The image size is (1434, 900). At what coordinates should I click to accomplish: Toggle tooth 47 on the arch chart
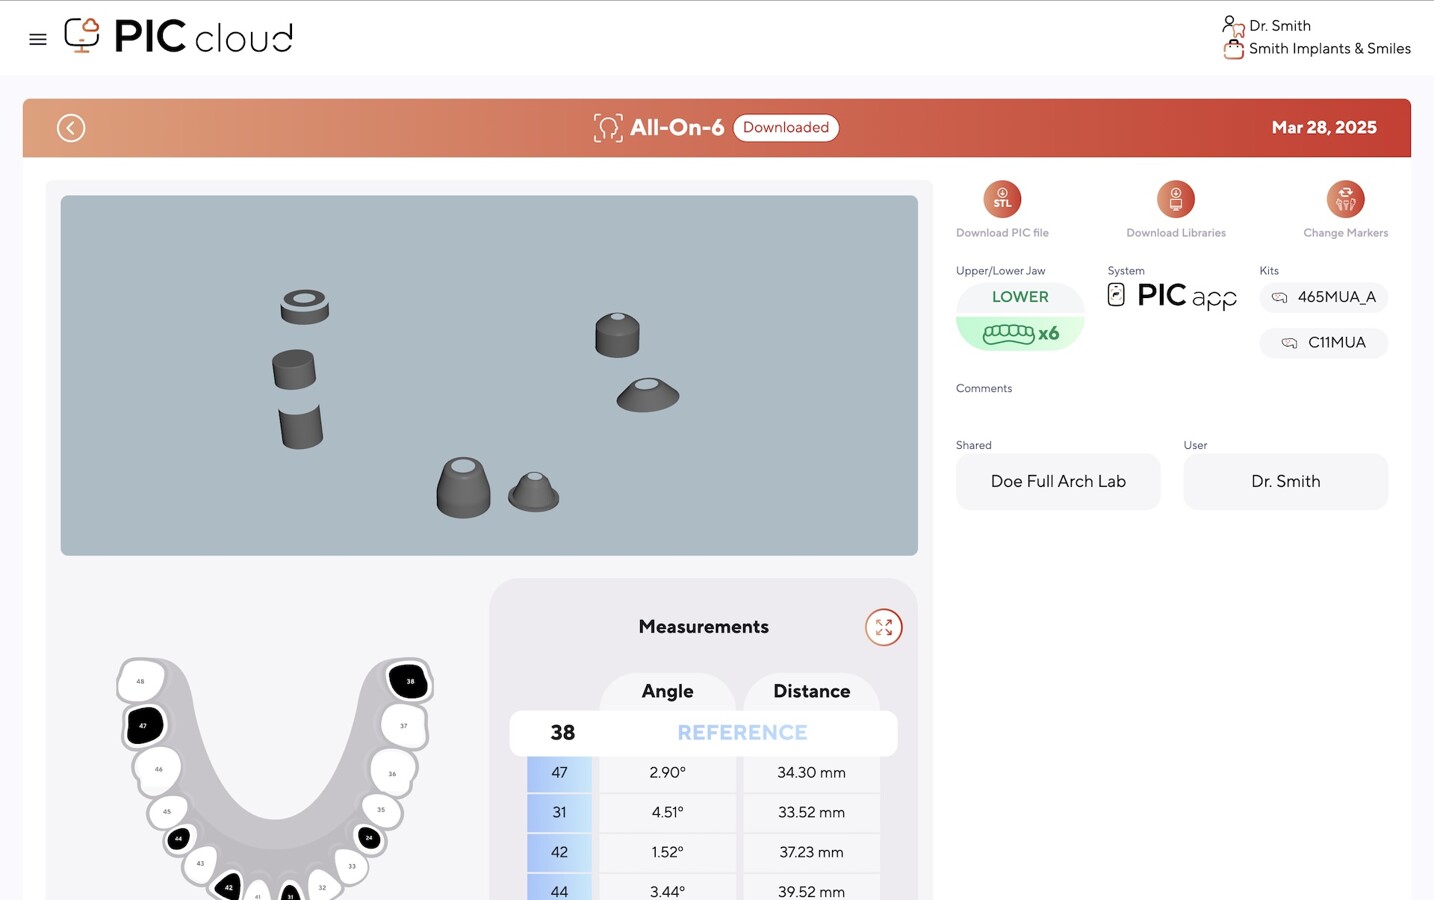(x=144, y=725)
